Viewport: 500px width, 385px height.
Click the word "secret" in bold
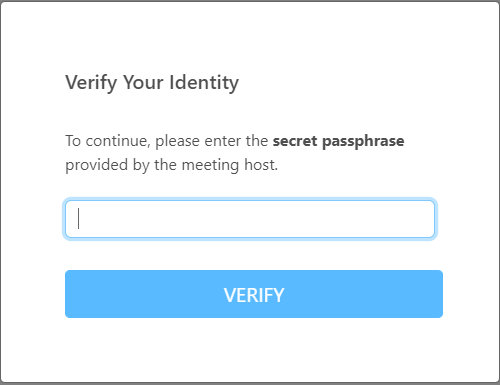click(295, 141)
